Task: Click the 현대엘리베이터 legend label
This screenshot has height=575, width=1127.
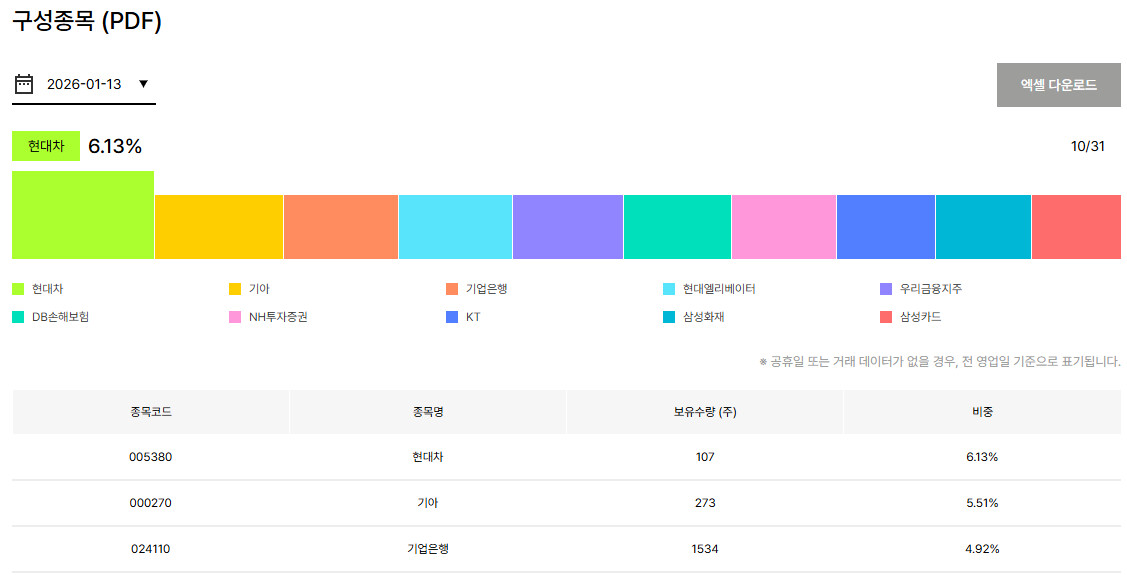Action: (719, 289)
